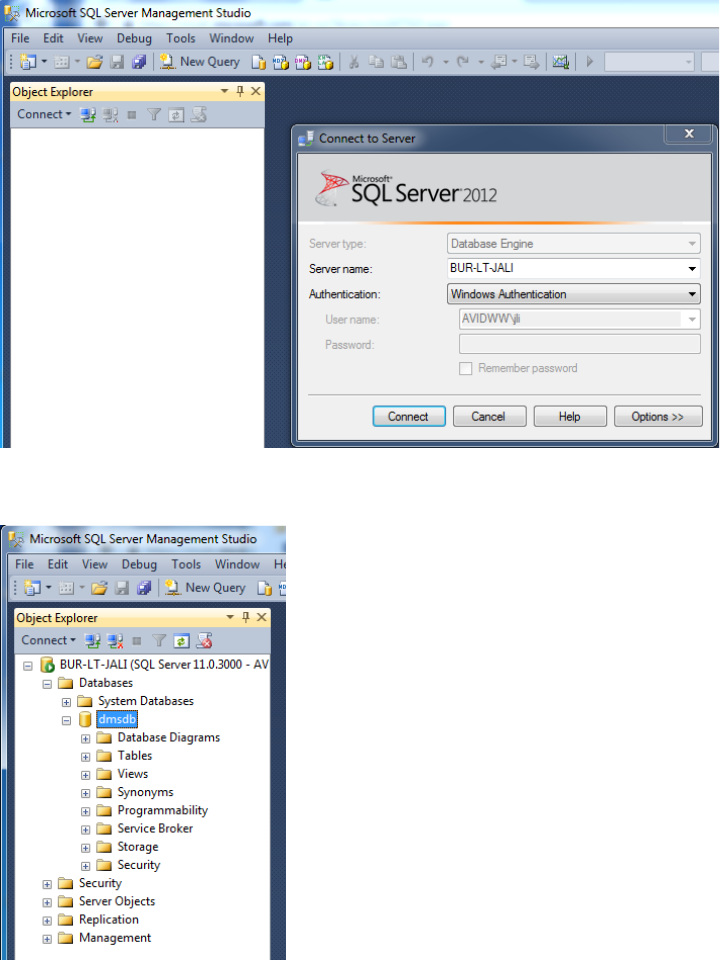Select the Views folder in tree

[x=133, y=774]
